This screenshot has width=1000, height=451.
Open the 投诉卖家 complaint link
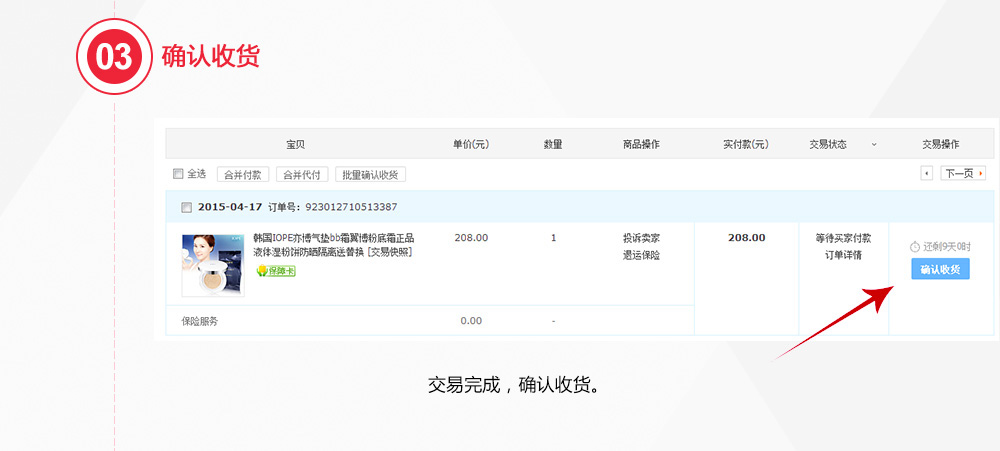(641, 238)
